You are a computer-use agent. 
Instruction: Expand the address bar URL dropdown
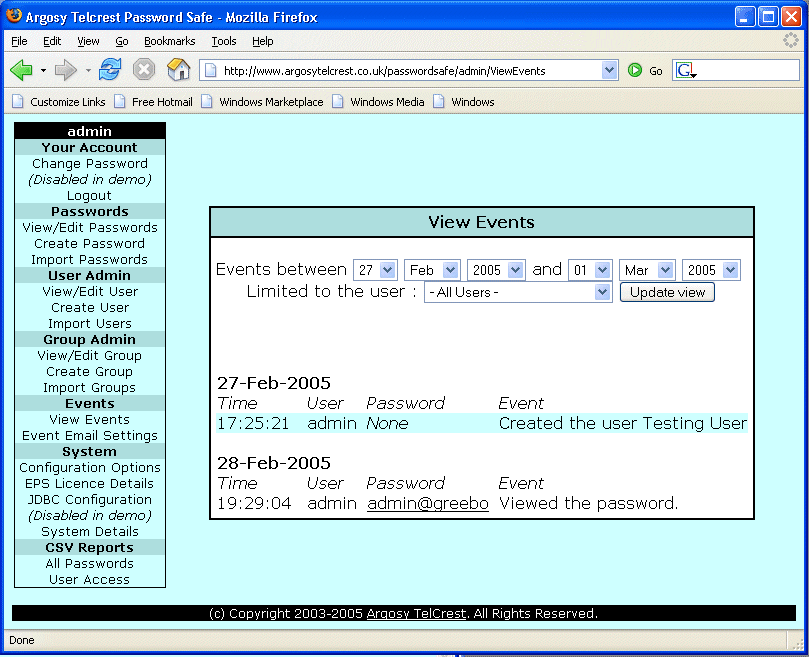(x=609, y=70)
